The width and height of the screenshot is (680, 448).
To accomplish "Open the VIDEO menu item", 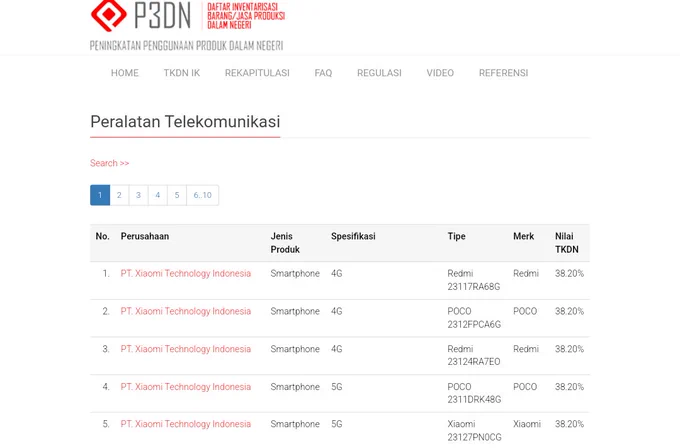I will [x=440, y=73].
